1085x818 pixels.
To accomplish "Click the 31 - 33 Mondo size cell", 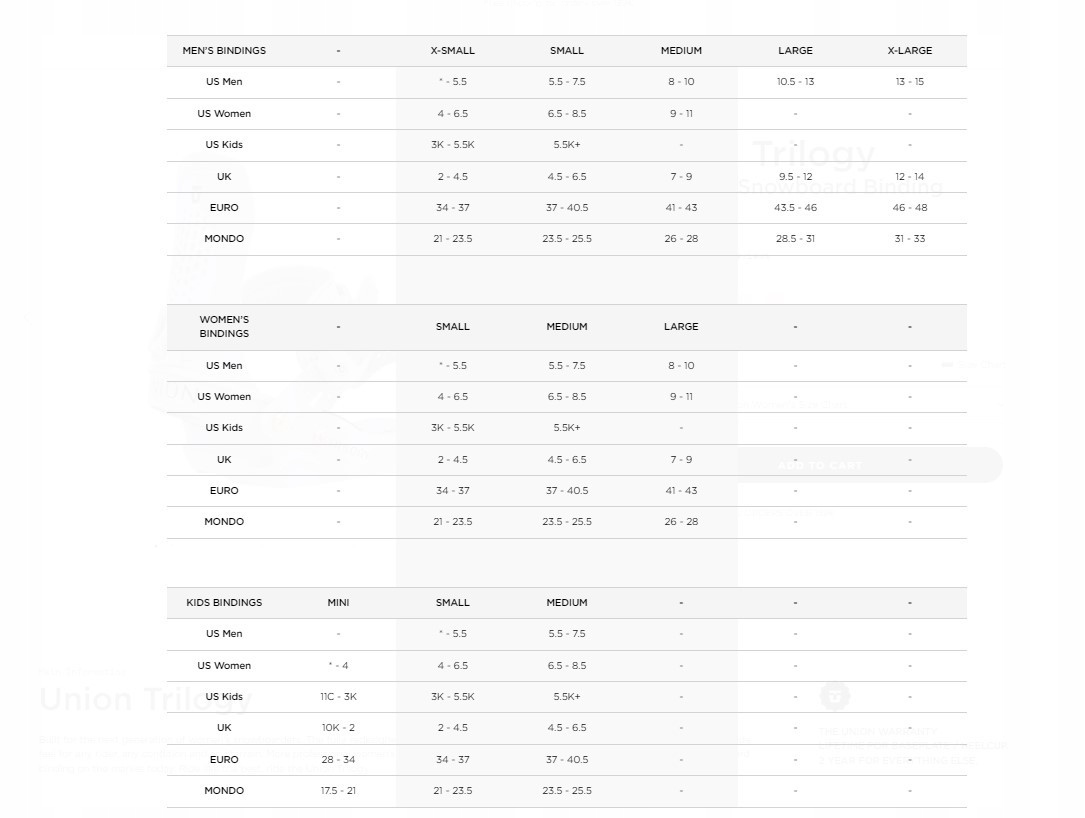I will [x=909, y=239].
